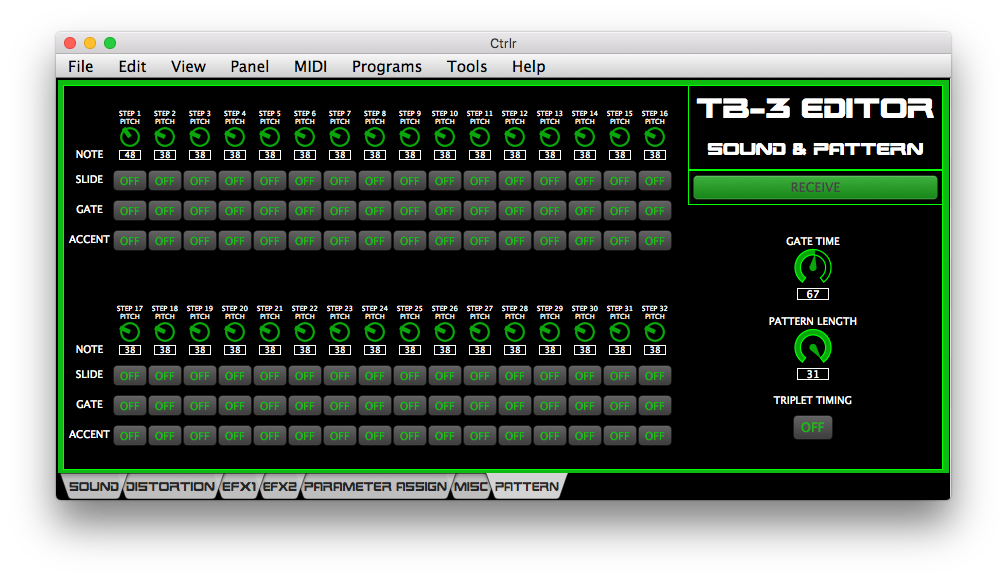Toggle SLIDE on for step 1
Image resolution: width=1007 pixels, height=580 pixels.
click(129, 181)
